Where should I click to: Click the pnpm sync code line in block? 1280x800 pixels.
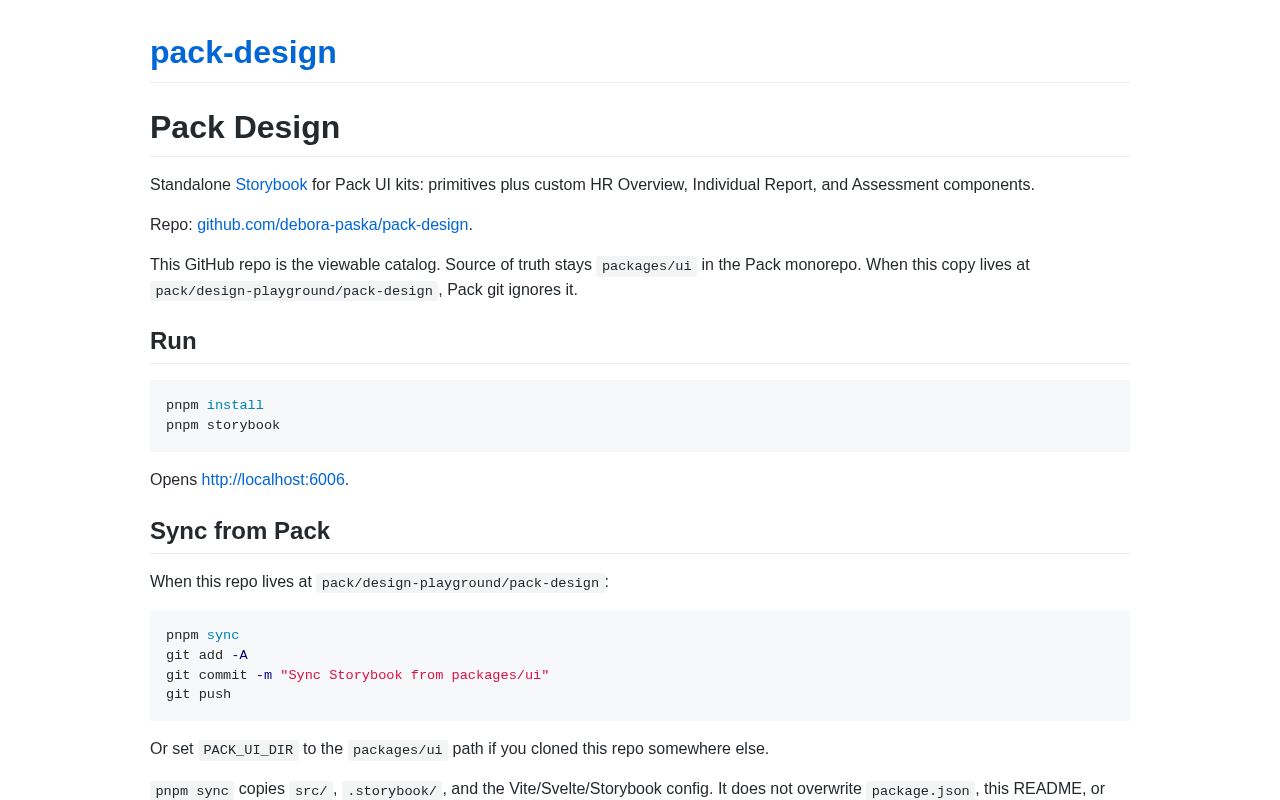pos(203,636)
